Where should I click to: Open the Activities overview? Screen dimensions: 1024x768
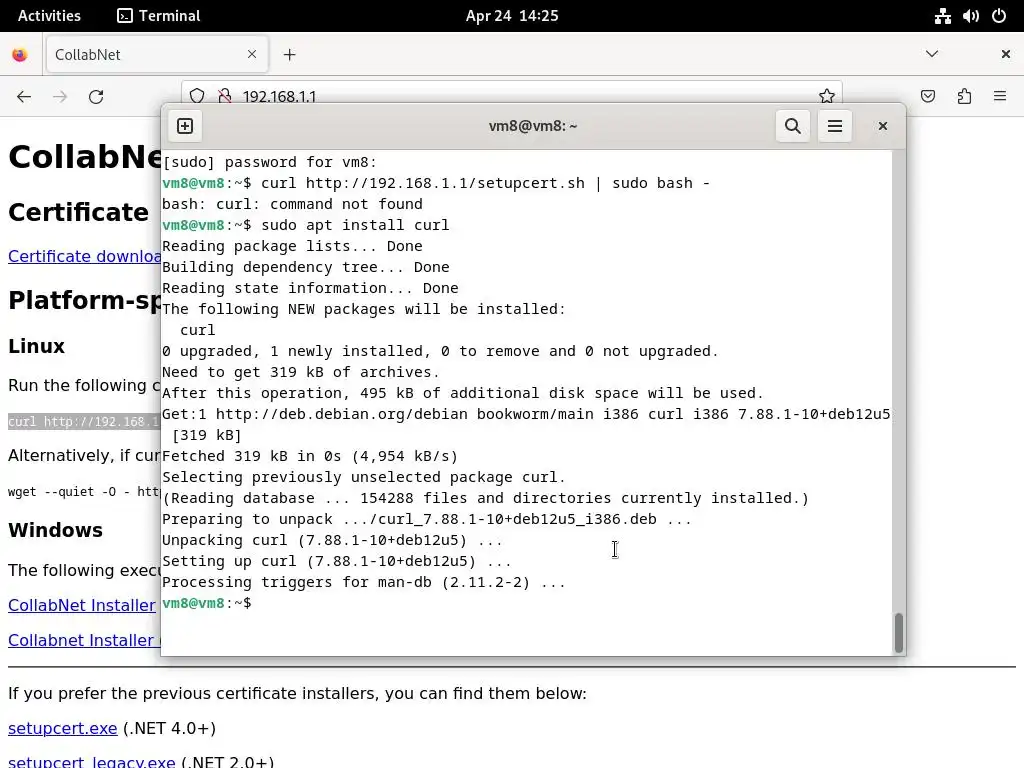pos(49,16)
